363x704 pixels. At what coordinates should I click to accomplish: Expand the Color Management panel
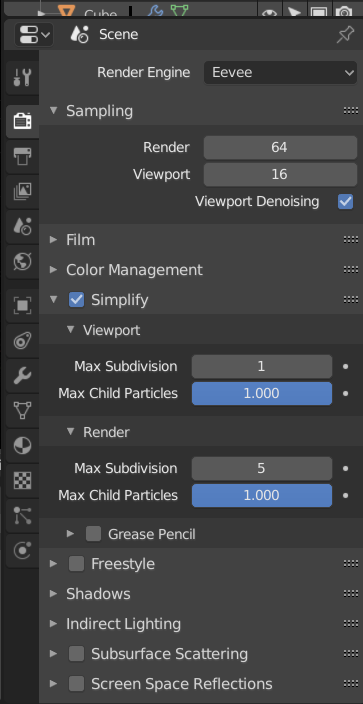(x=54, y=270)
